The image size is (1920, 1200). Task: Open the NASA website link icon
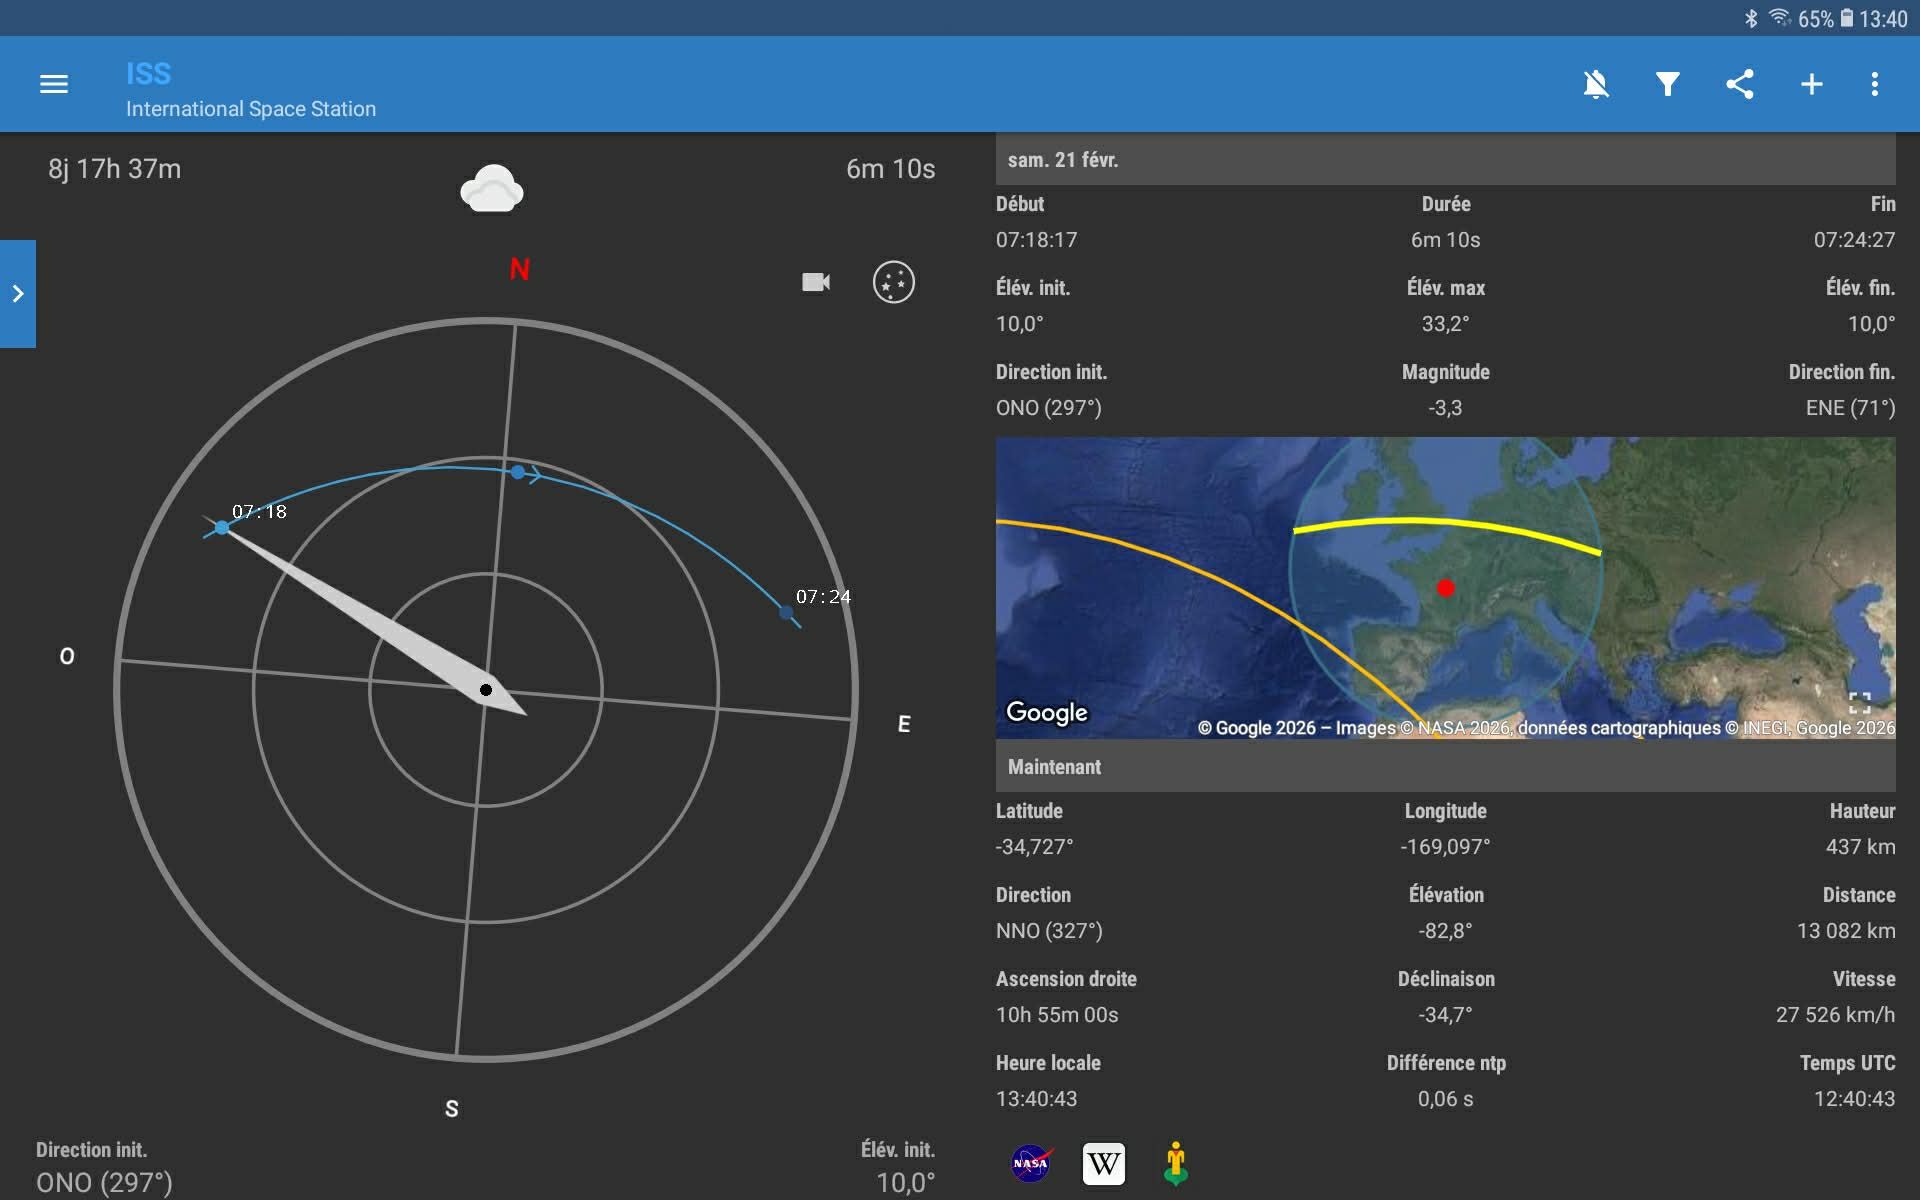tap(1030, 1164)
